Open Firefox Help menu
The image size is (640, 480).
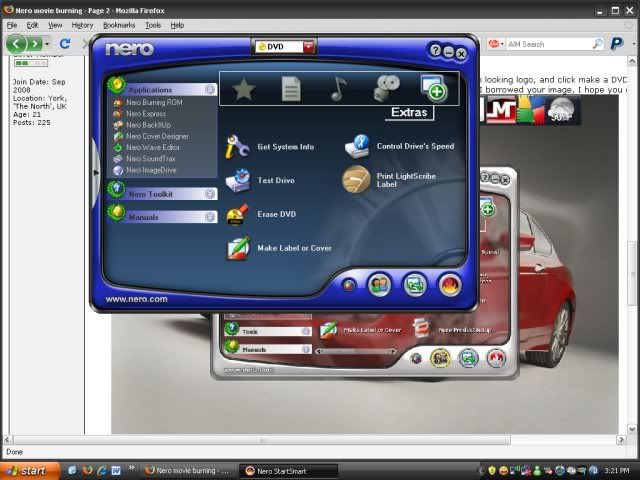point(177,25)
